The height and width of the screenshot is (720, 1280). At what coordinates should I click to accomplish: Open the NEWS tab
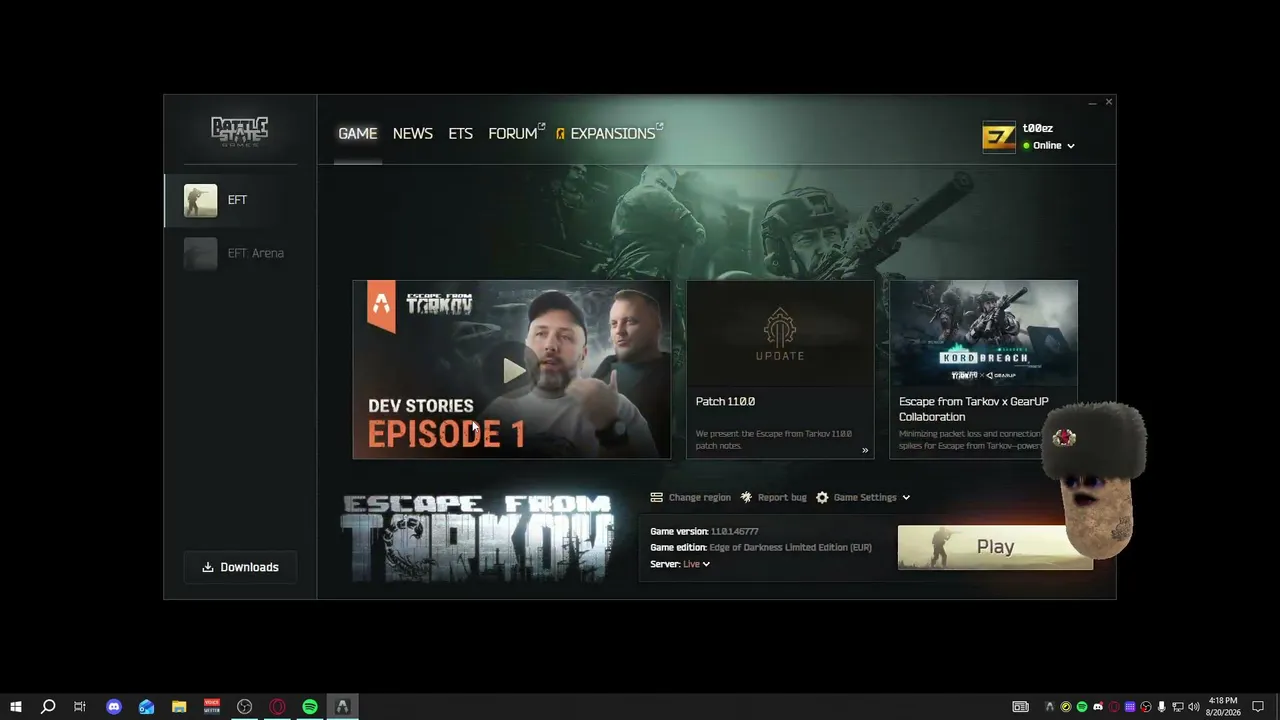click(413, 134)
